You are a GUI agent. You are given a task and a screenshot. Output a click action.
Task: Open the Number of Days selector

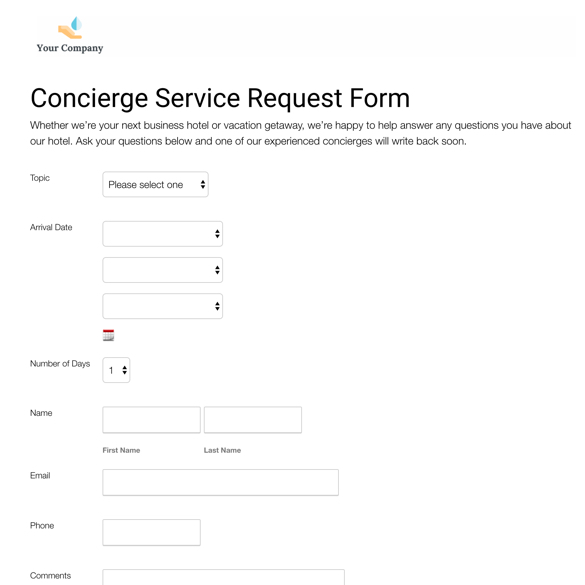tap(116, 370)
